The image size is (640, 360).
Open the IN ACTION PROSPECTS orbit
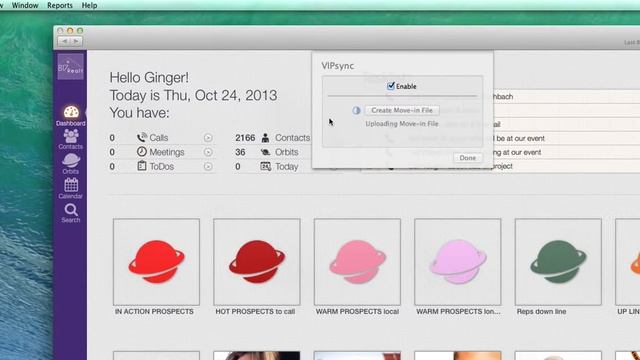pyautogui.click(x=156, y=262)
